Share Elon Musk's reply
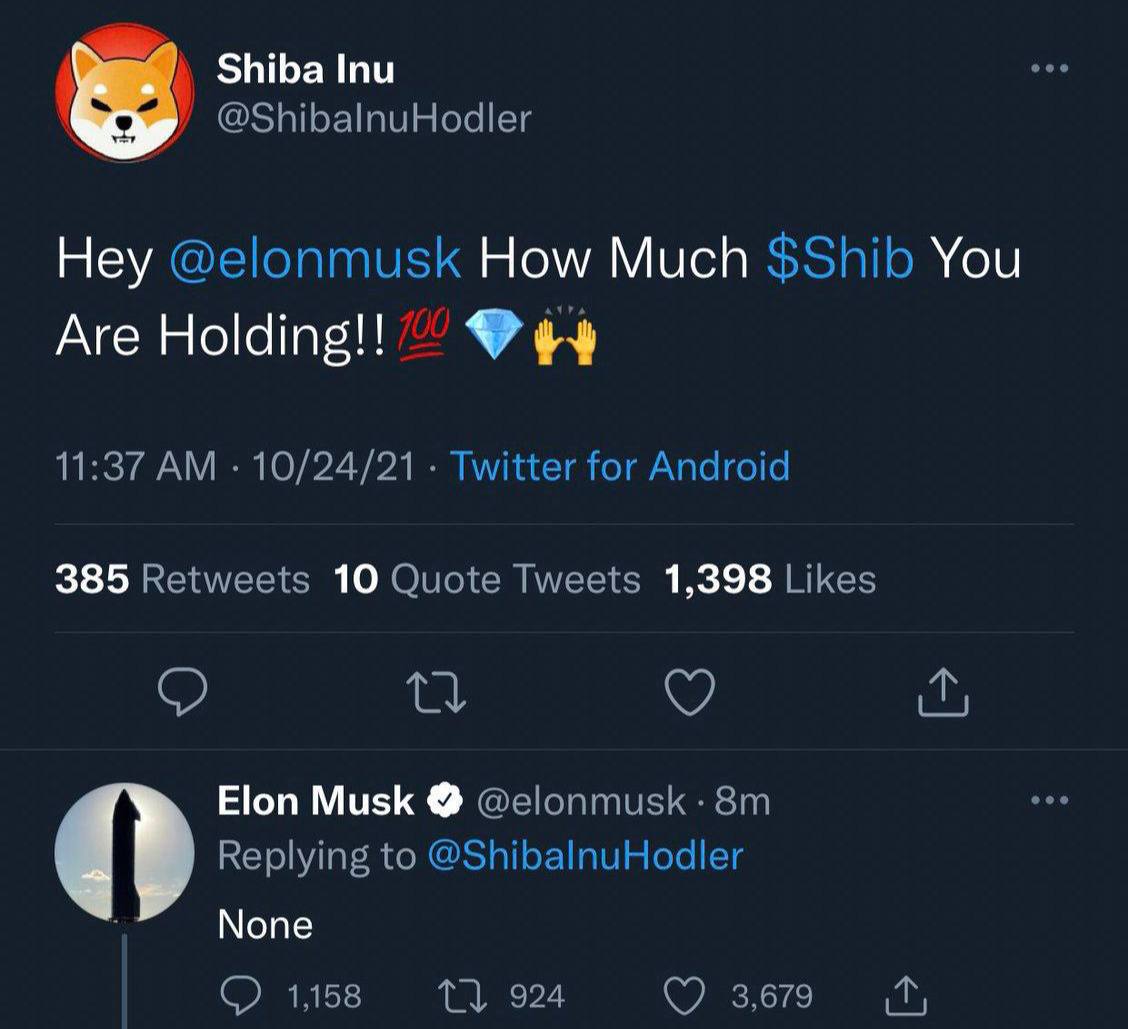Viewport: 1128px width, 1029px height. click(906, 996)
